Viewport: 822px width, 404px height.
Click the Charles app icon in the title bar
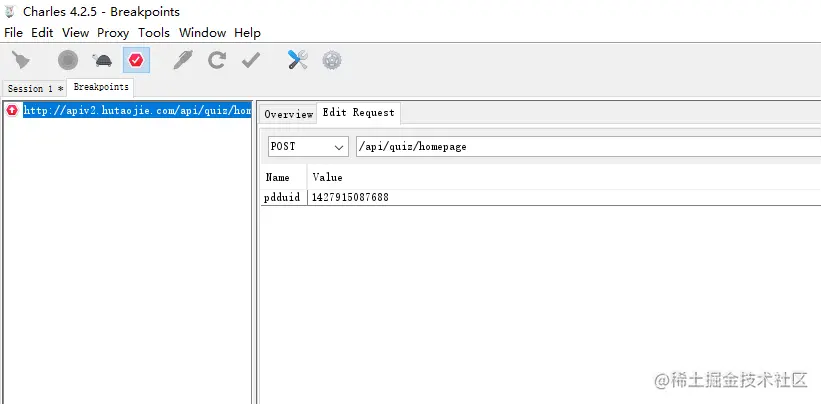pyautogui.click(x=9, y=12)
